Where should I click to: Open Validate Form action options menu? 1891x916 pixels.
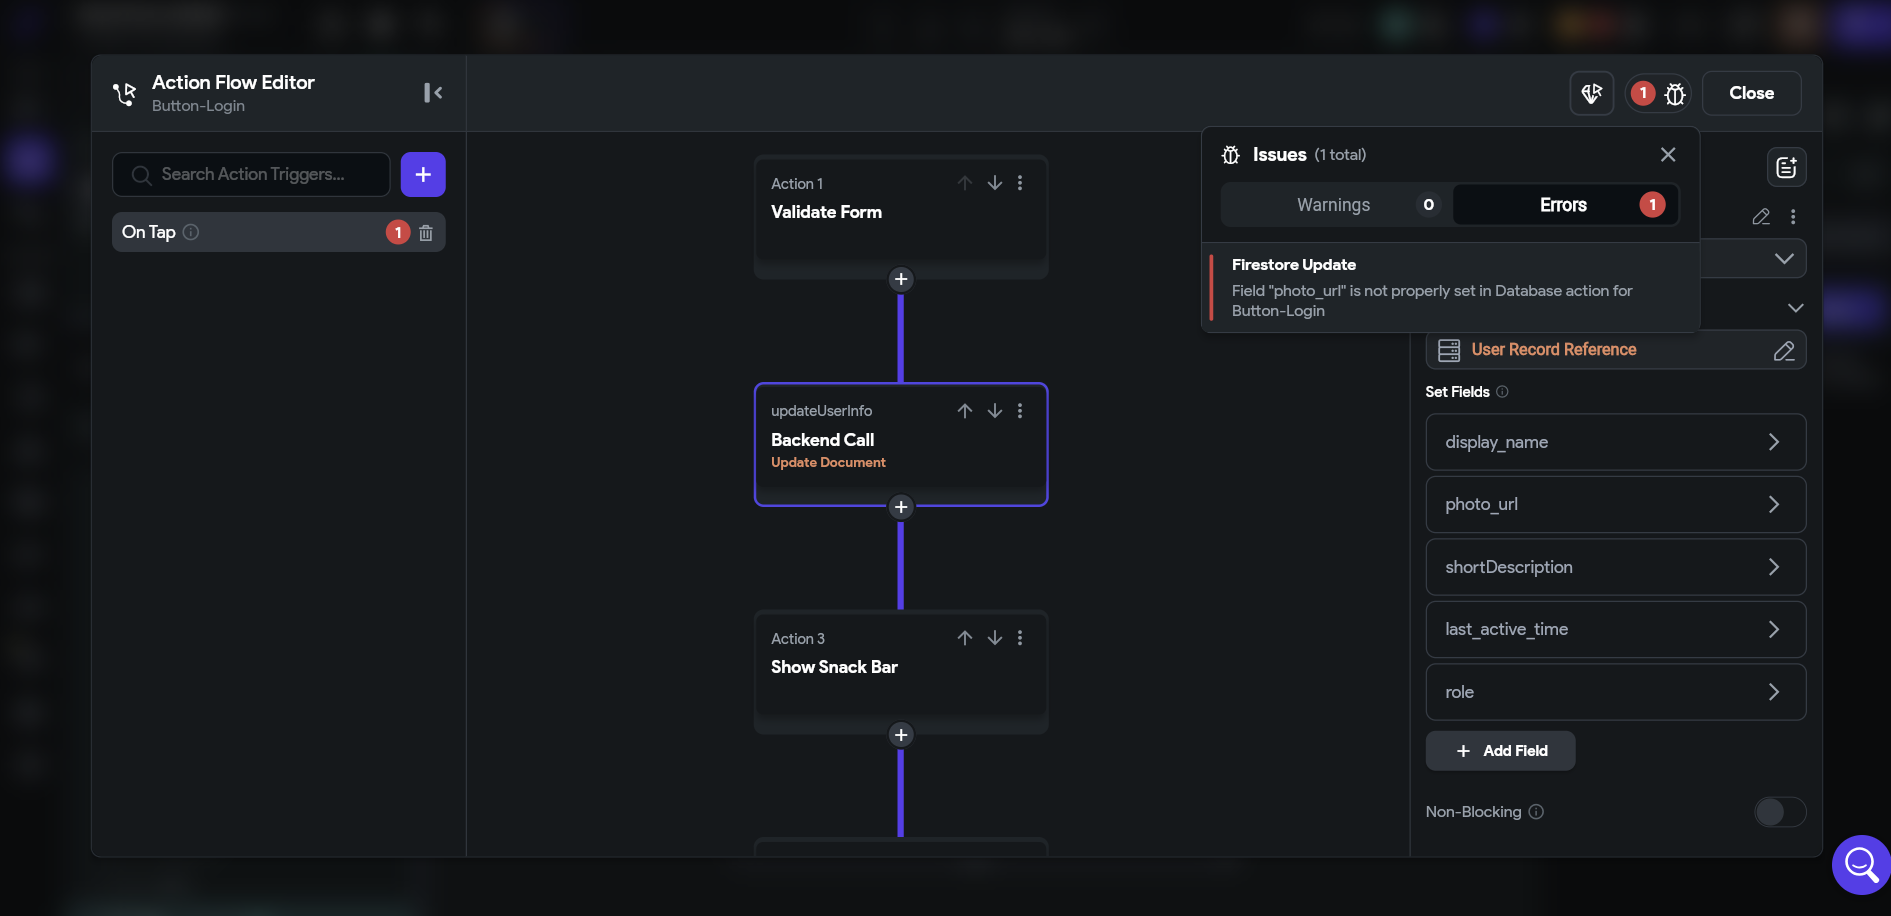pos(1020,183)
